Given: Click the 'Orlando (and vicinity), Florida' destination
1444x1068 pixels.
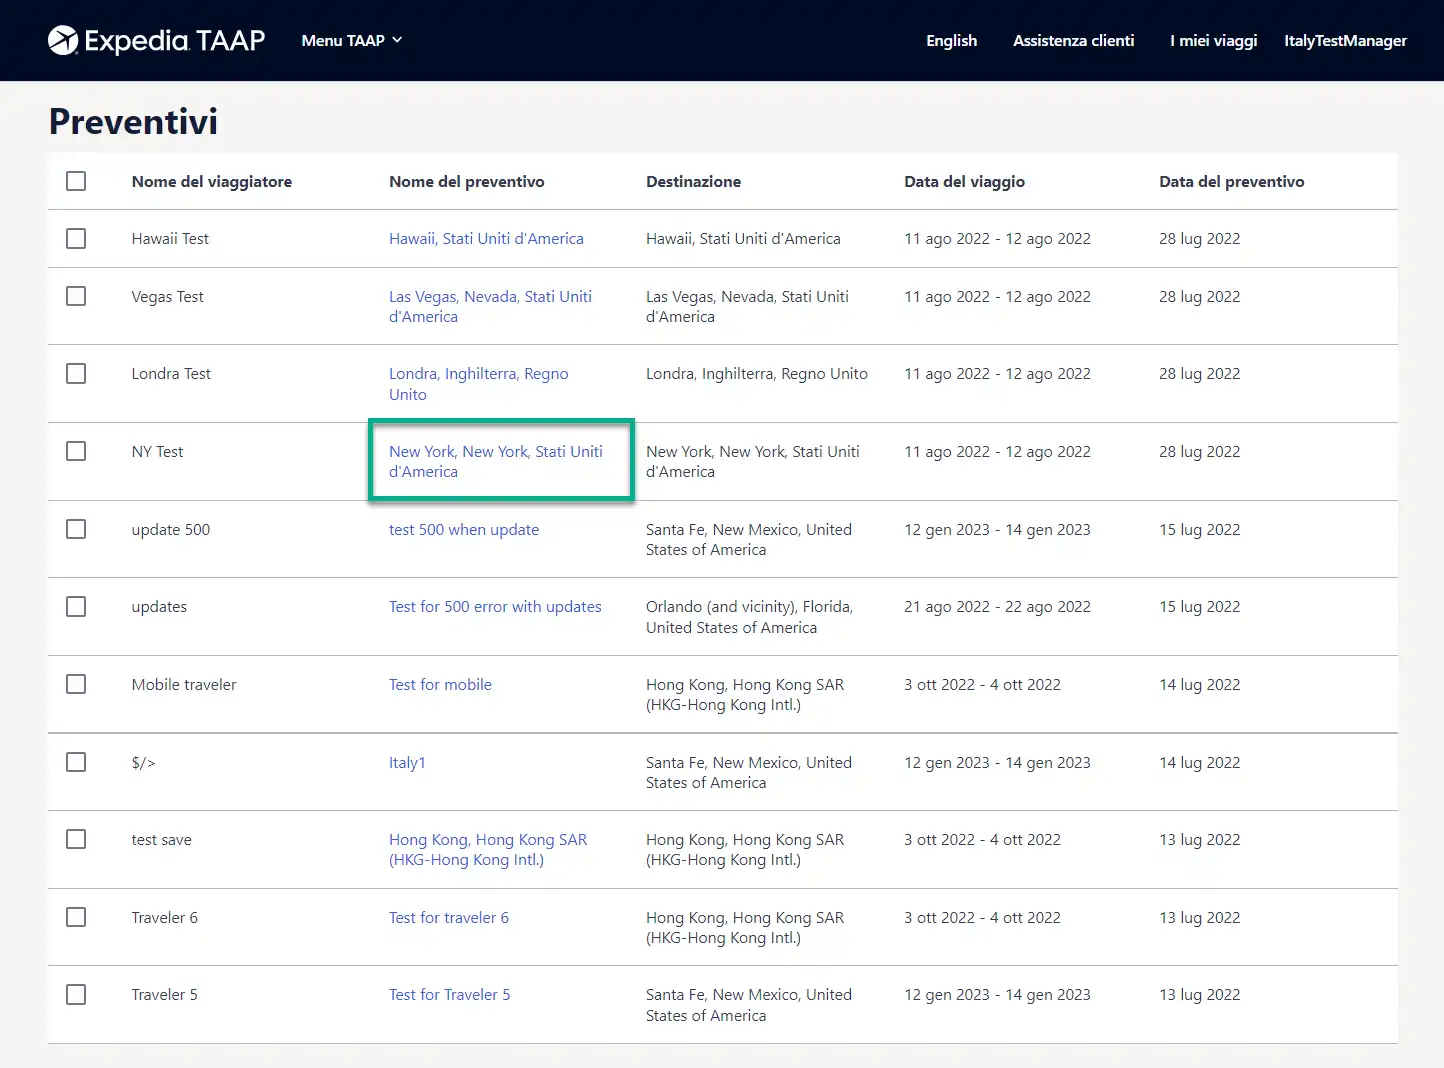Looking at the screenshot, I should 749,617.
